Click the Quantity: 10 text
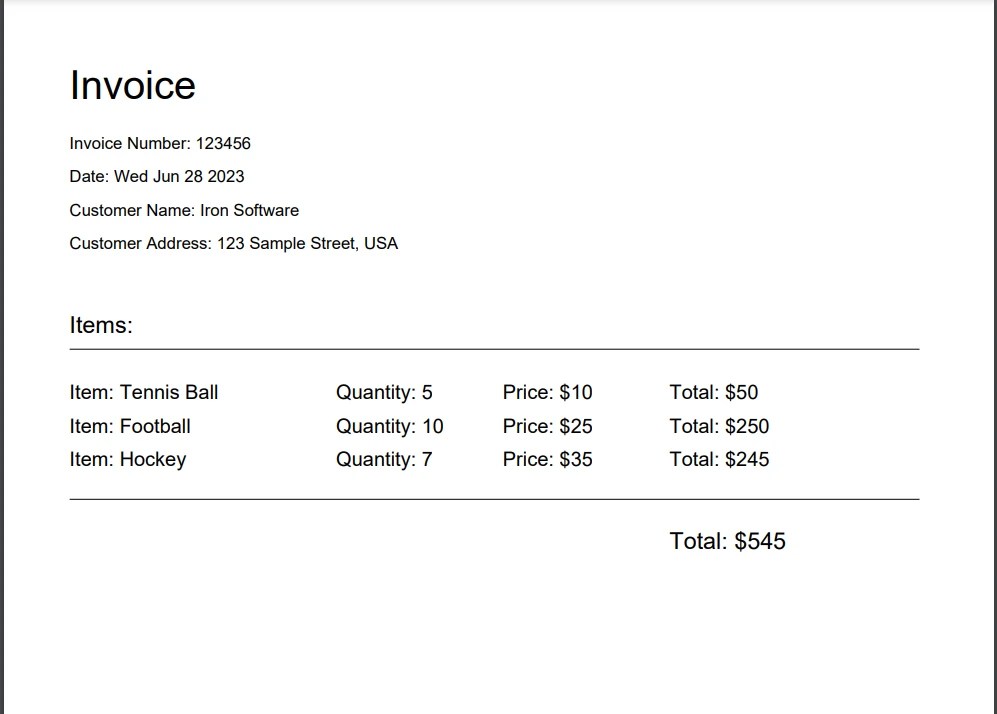Screen dimensions: 997x714 (389, 426)
